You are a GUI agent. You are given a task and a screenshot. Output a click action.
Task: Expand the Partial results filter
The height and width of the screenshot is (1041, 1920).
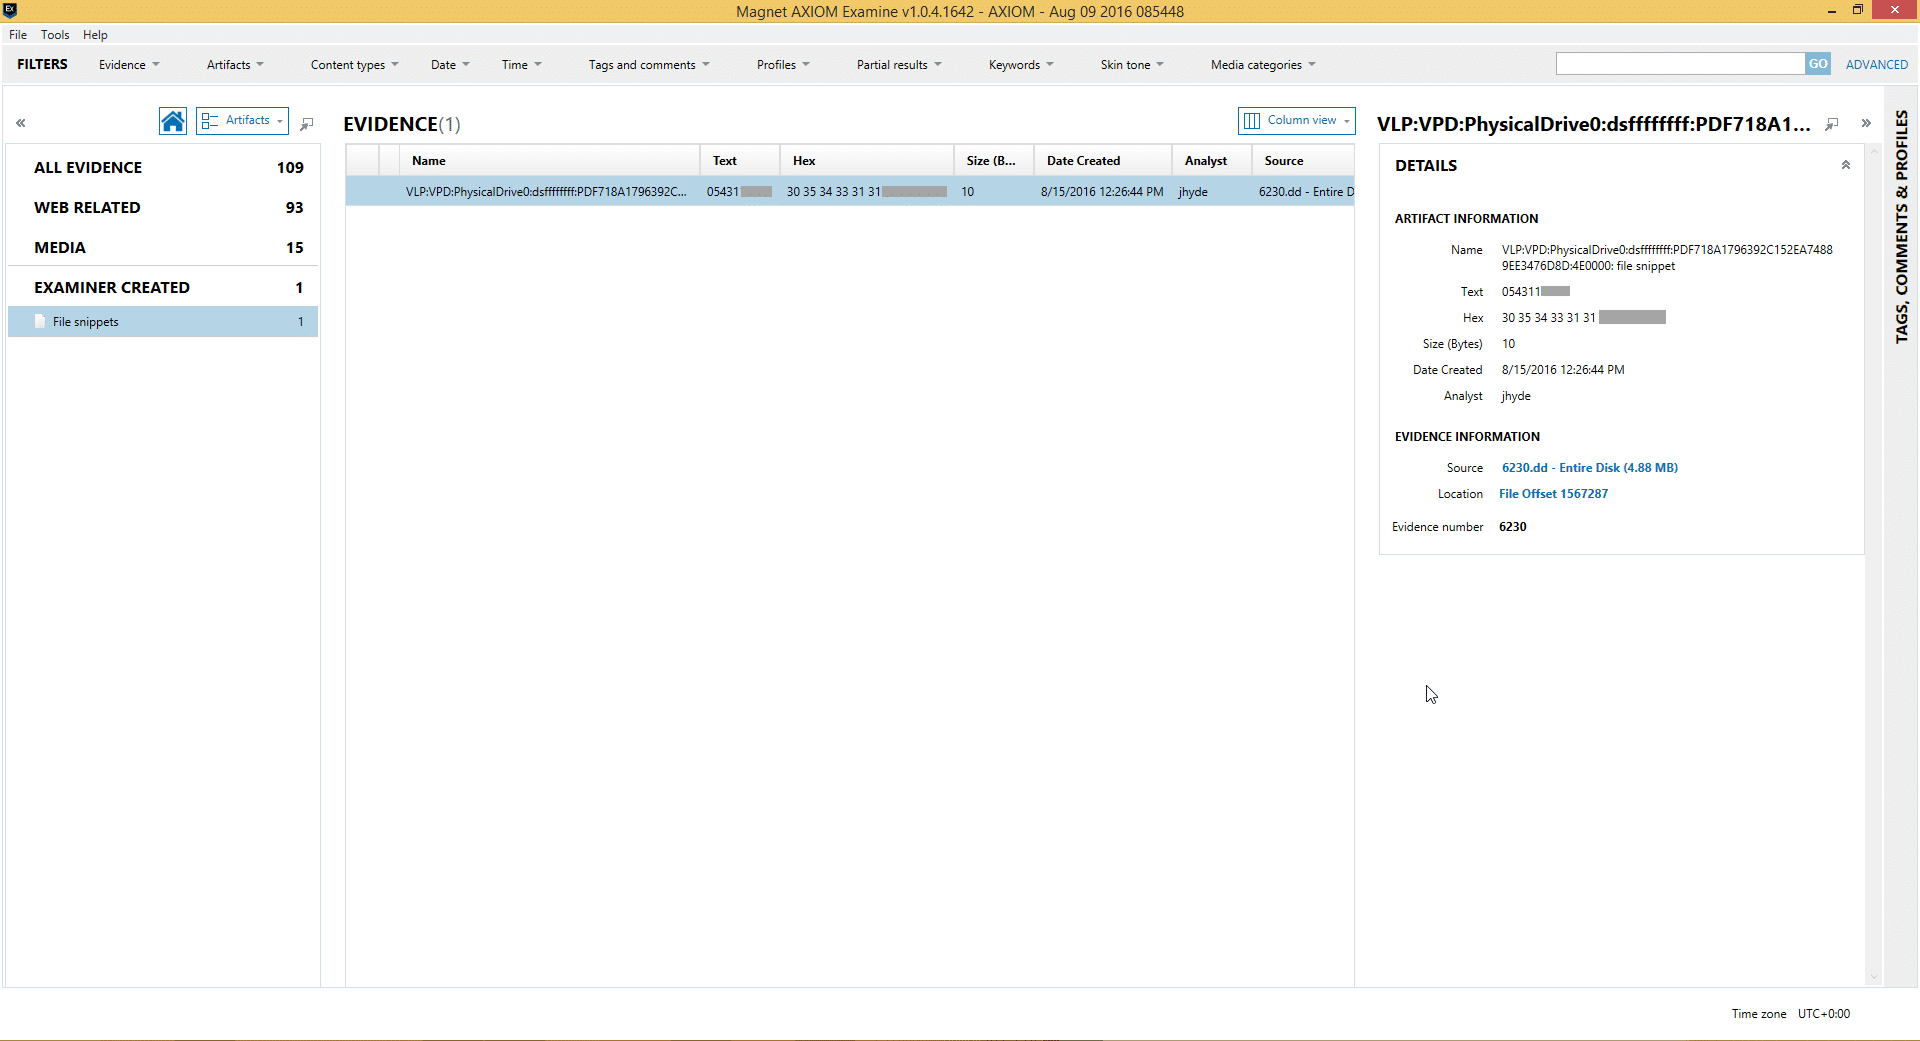coord(899,65)
